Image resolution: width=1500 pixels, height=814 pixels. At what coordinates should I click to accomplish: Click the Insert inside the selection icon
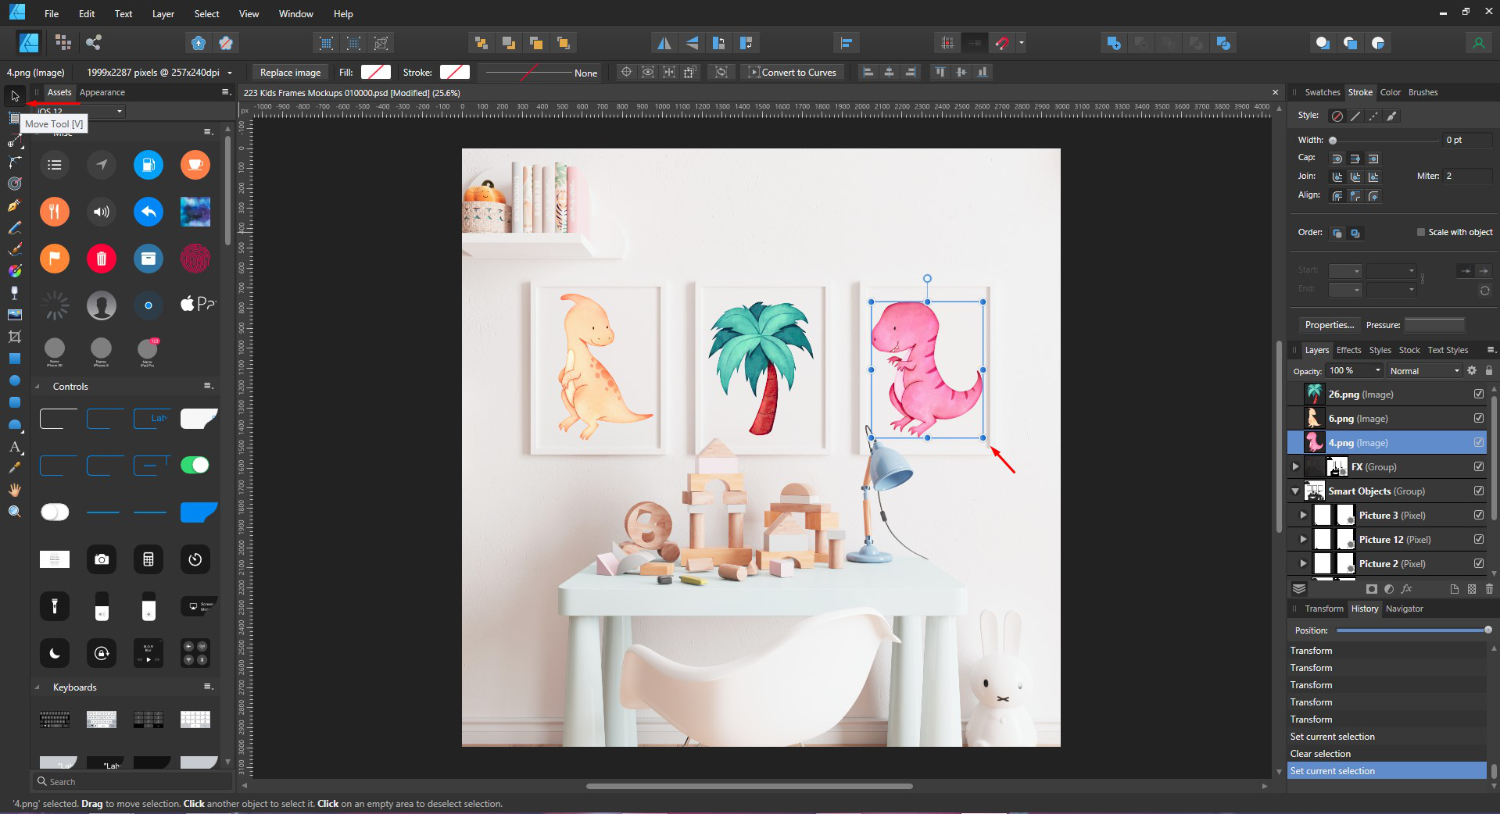click(1378, 43)
